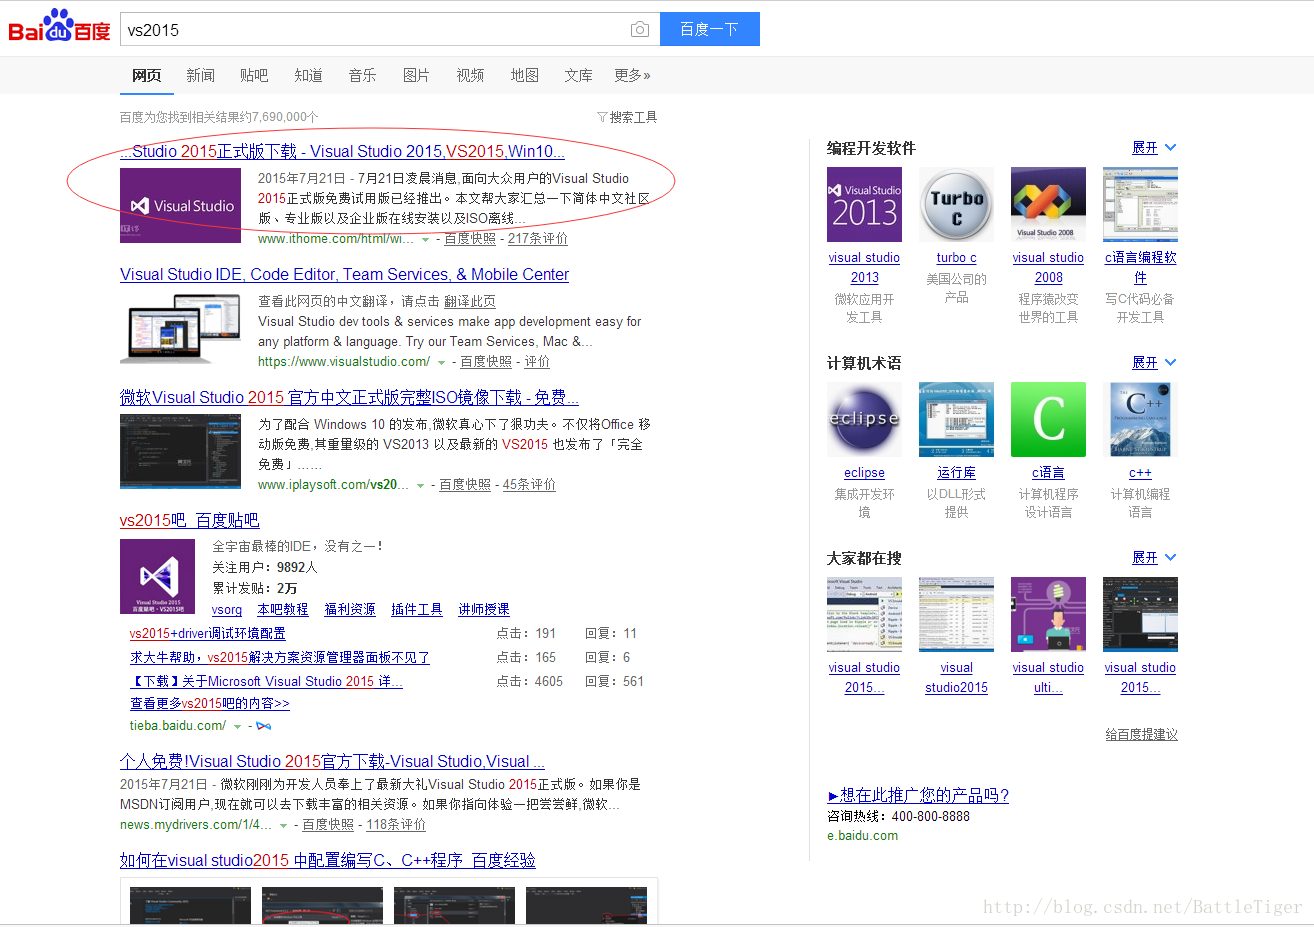Open the c语言编程软件 thumbnail image
Viewport: 1314px width, 927px height.
[1140, 204]
